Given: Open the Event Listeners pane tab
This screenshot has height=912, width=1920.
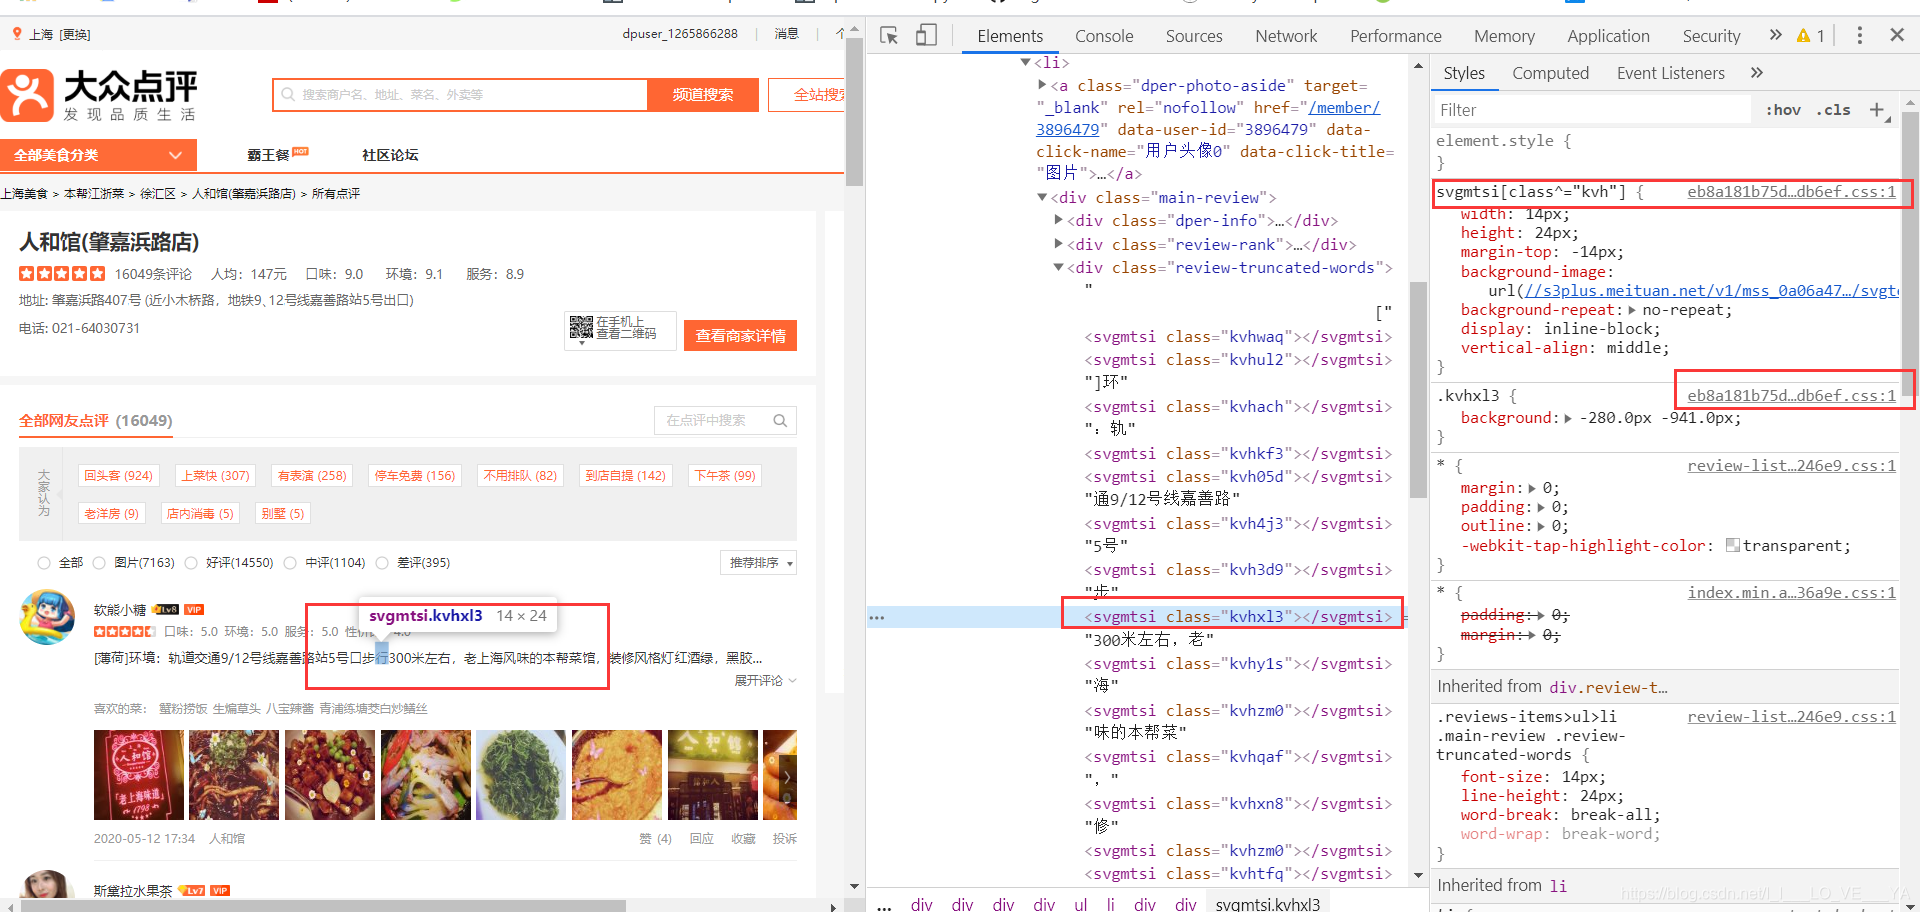Looking at the screenshot, I should point(1670,73).
